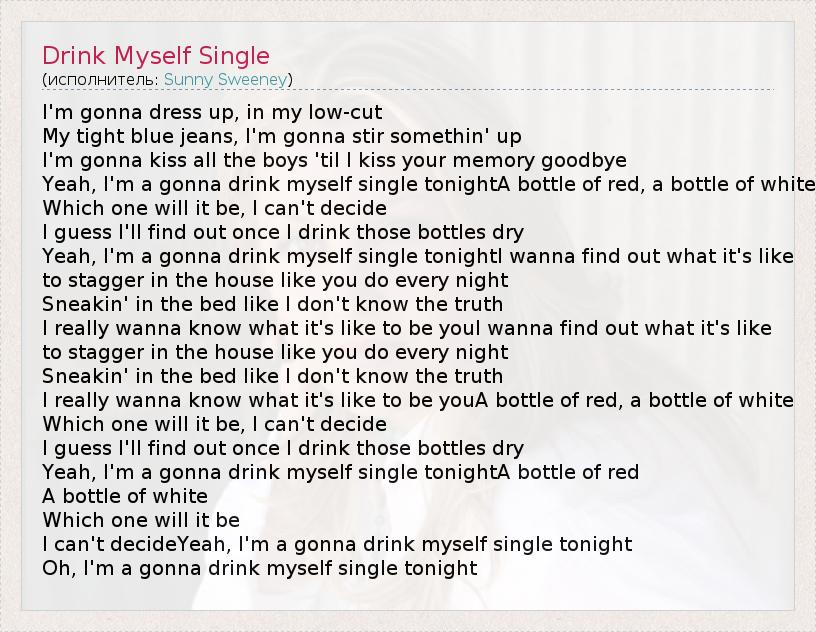Click the Sunny Sweeney artist link
816x632 pixels.
tap(226, 79)
